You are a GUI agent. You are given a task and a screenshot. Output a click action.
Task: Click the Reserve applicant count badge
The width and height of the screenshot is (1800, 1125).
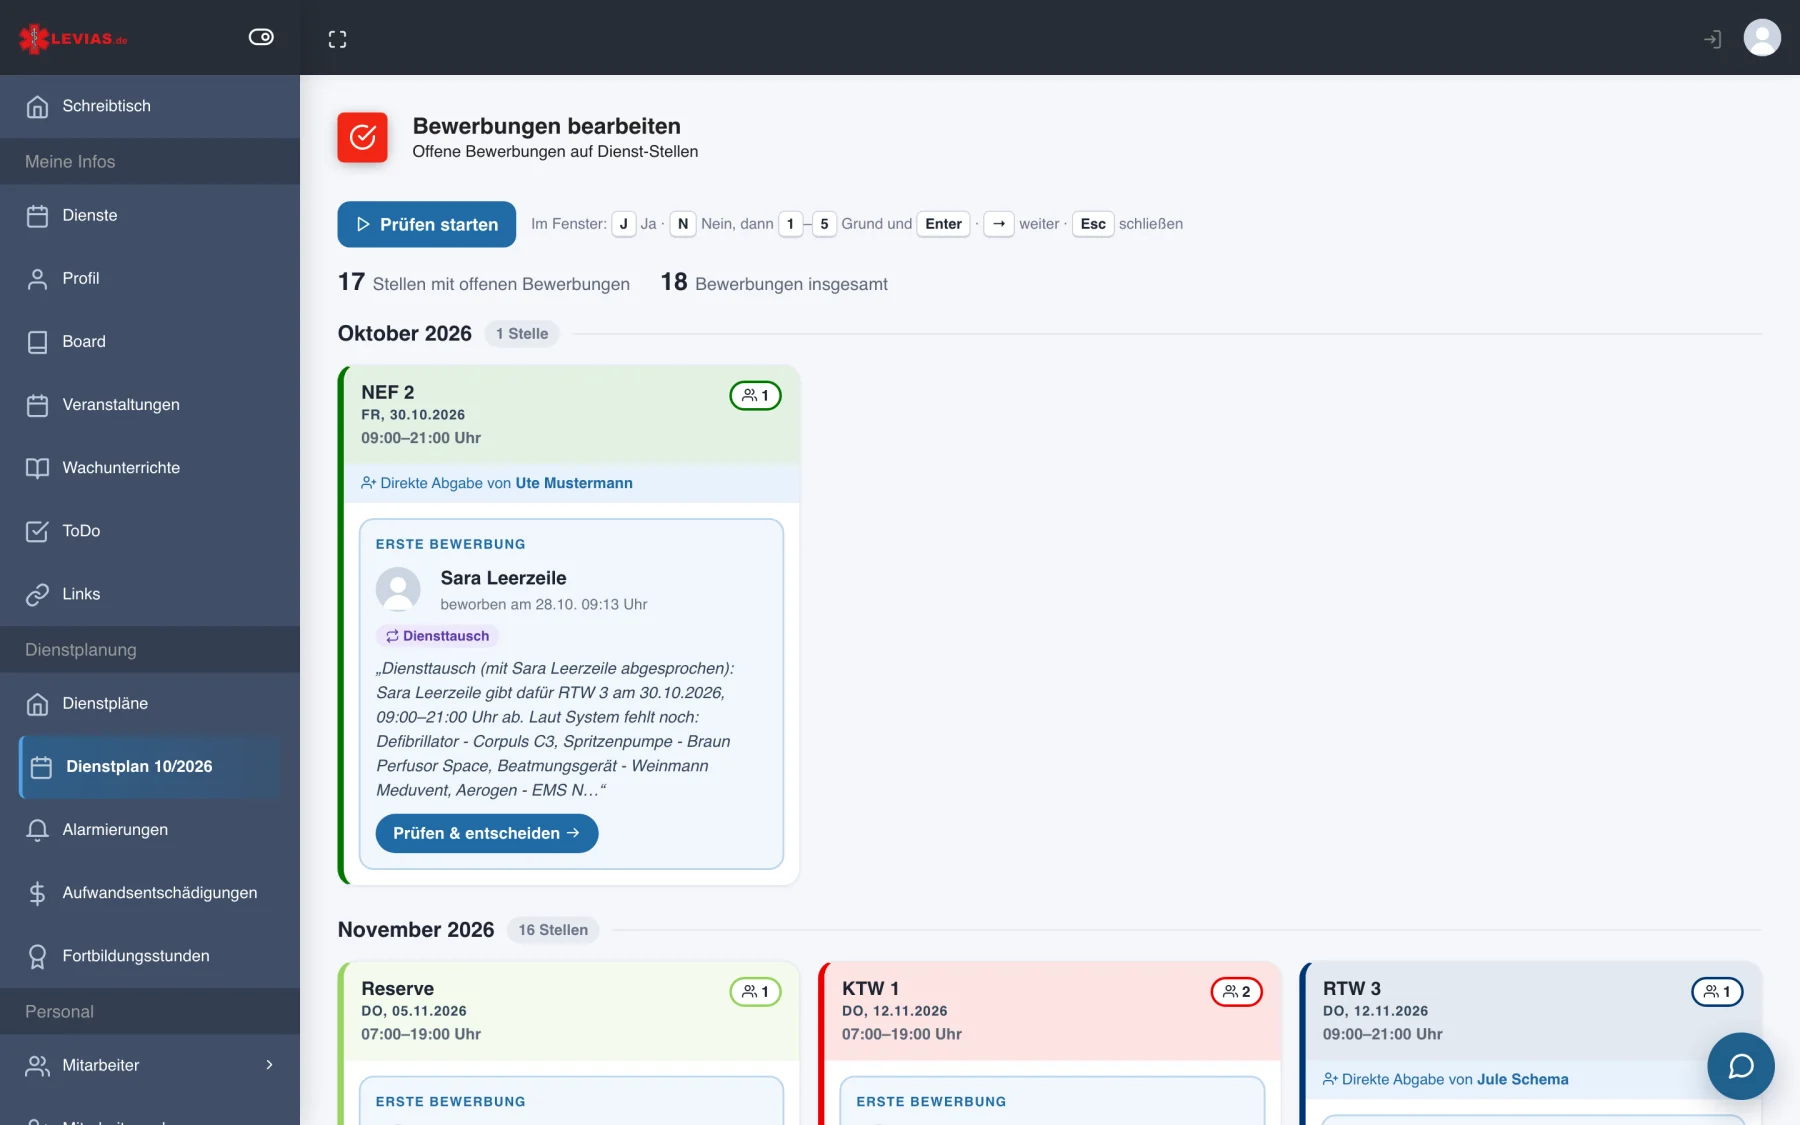[756, 992]
